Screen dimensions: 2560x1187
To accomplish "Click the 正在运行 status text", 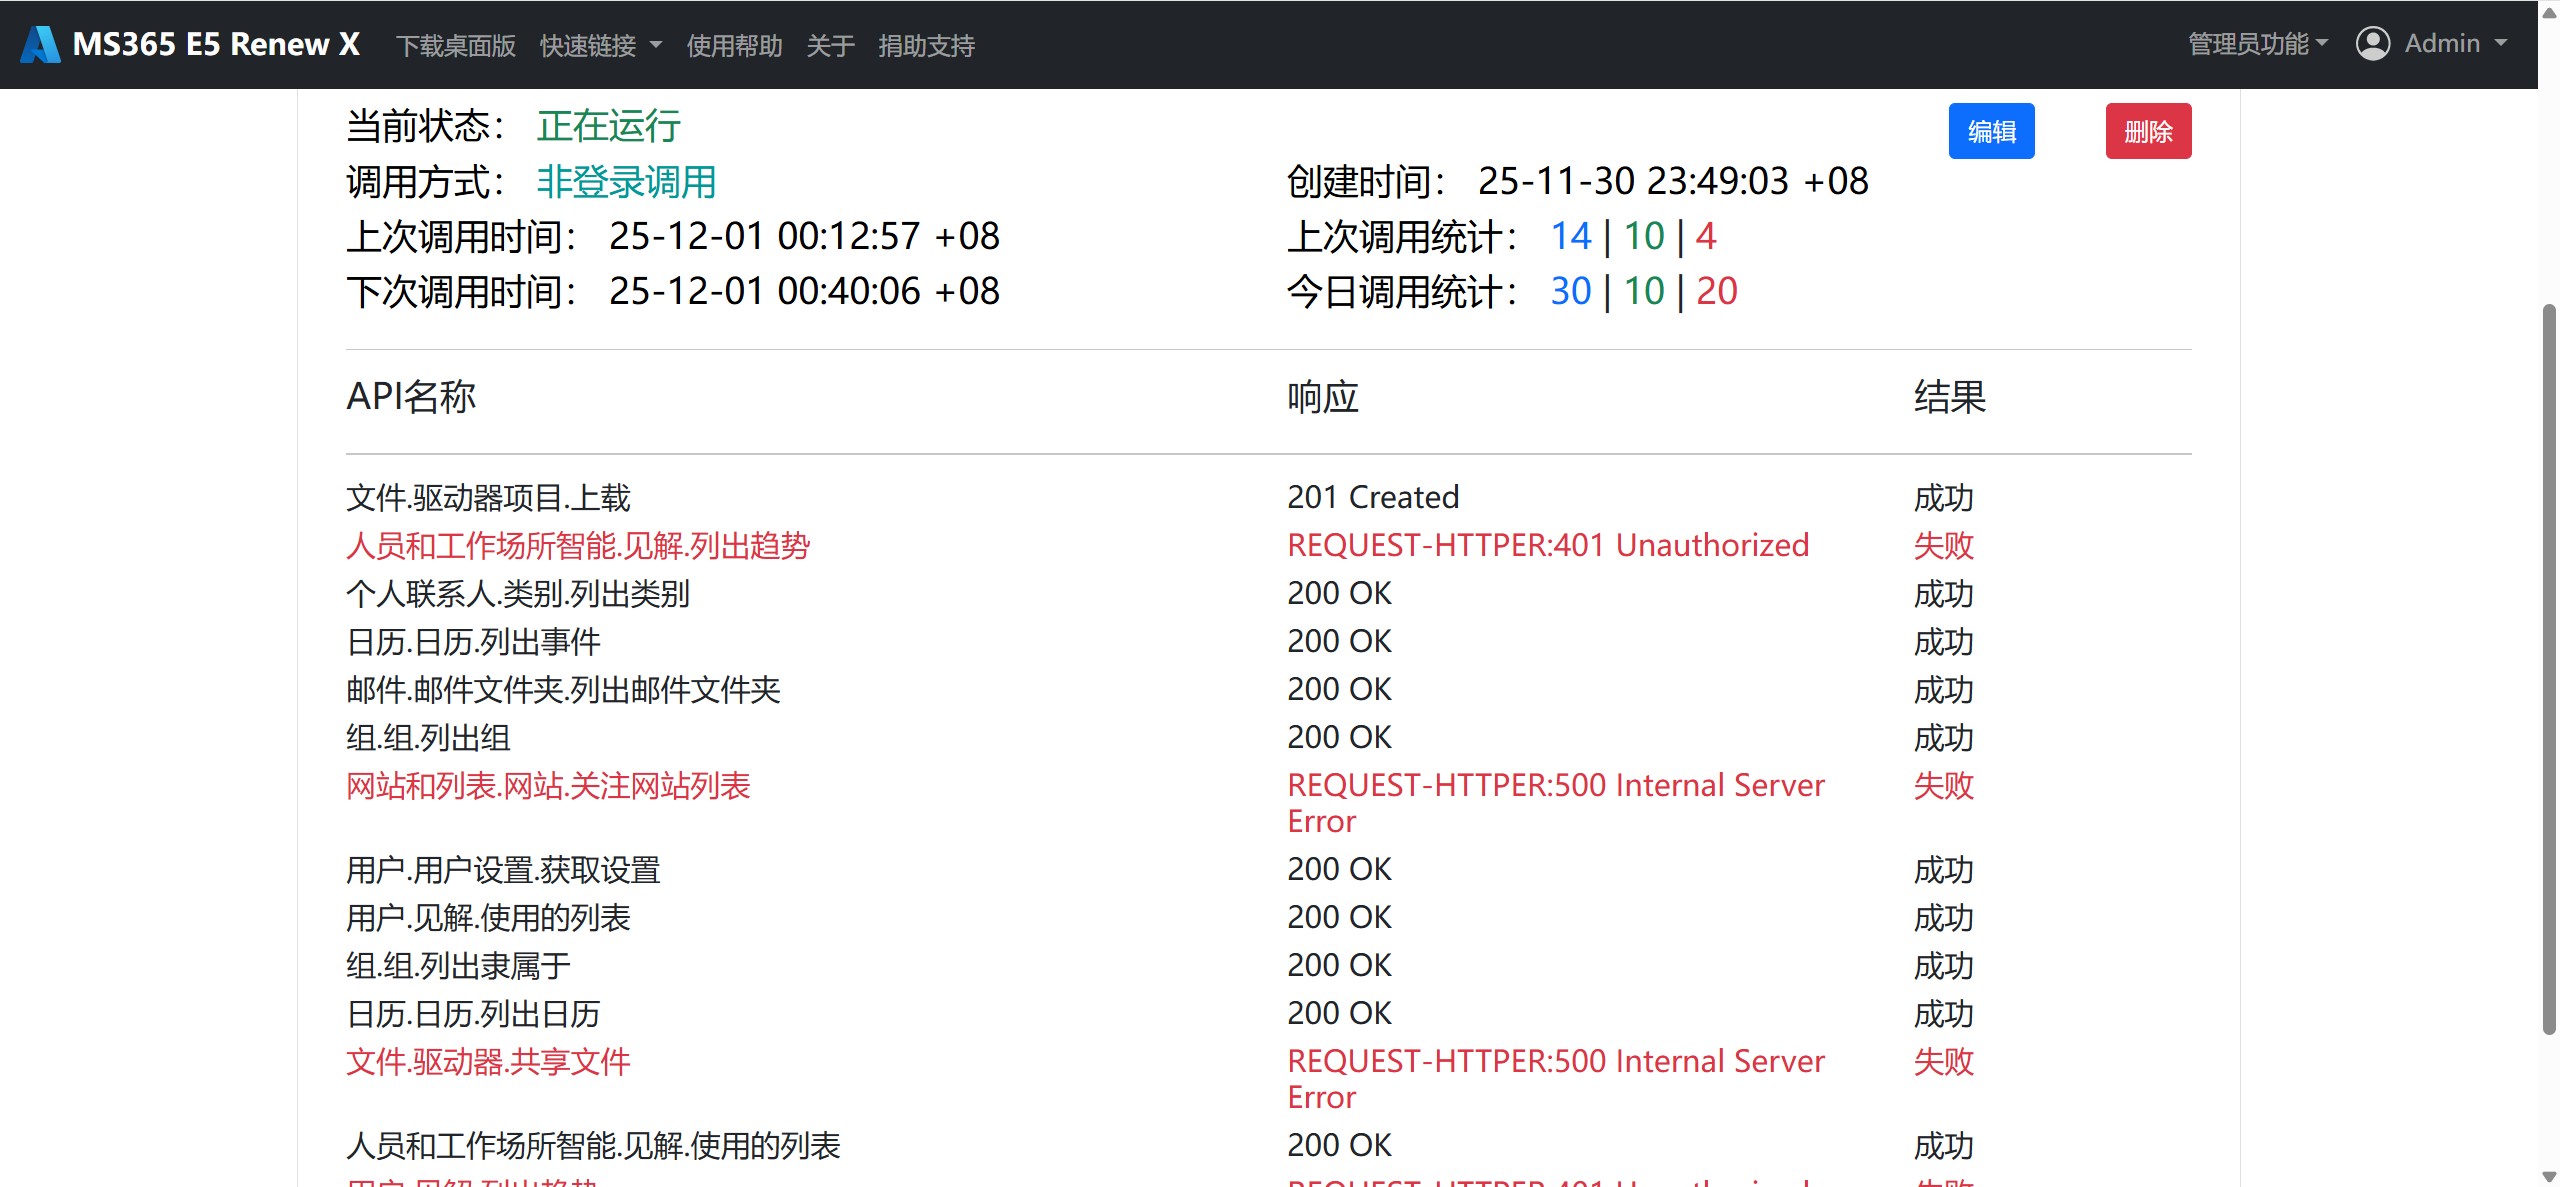I will [608, 126].
